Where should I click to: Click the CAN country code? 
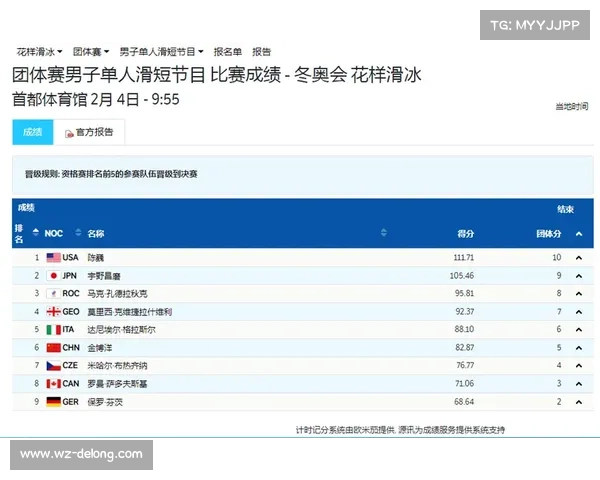(x=71, y=384)
